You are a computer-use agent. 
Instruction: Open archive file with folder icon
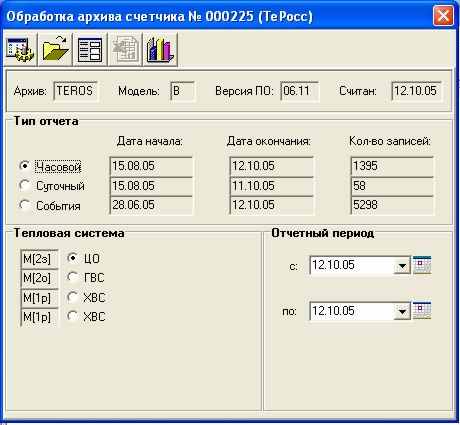coord(55,50)
